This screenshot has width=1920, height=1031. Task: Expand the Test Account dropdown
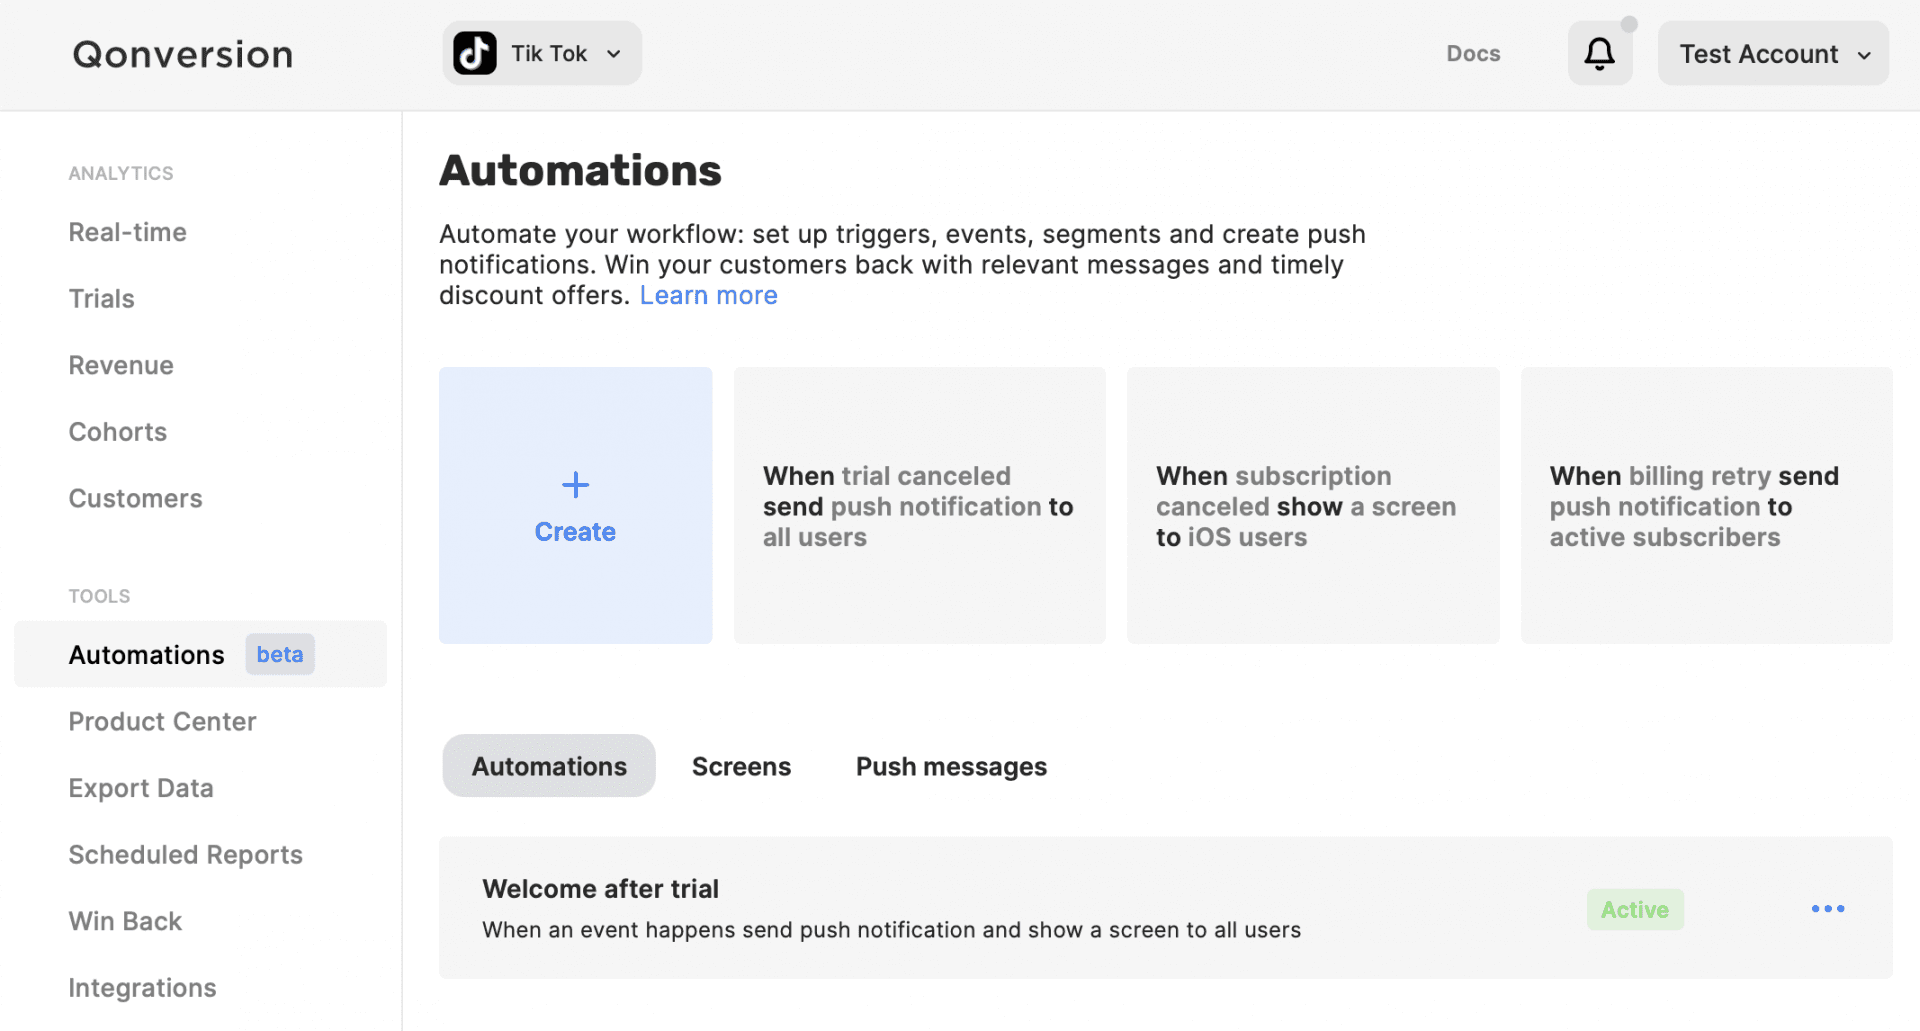[1772, 53]
